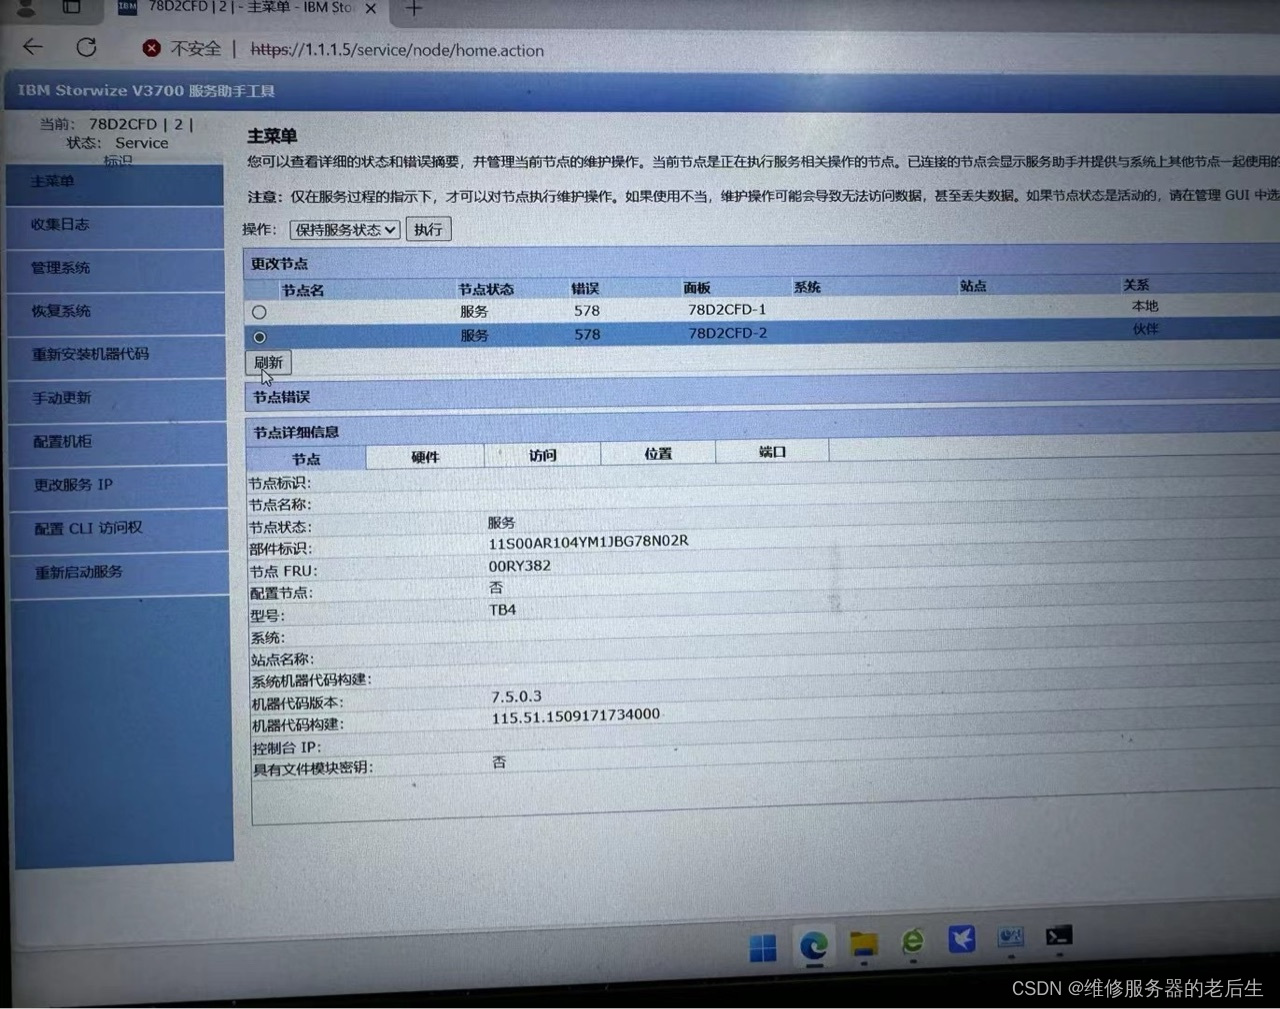1280x1009 pixels.
Task: Open 收集日志 in the sidebar
Action: tap(116, 226)
